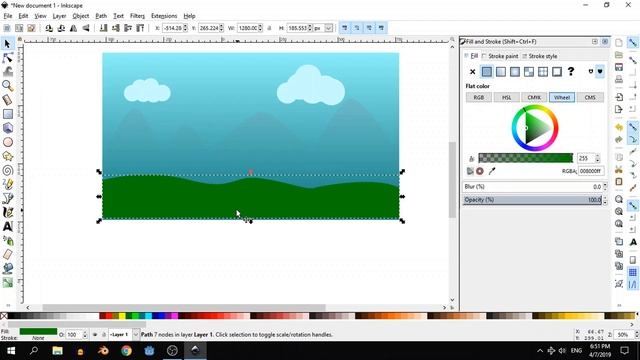Select the Bezier pen tool
The height and width of the screenshot is (360, 640).
point(7,198)
